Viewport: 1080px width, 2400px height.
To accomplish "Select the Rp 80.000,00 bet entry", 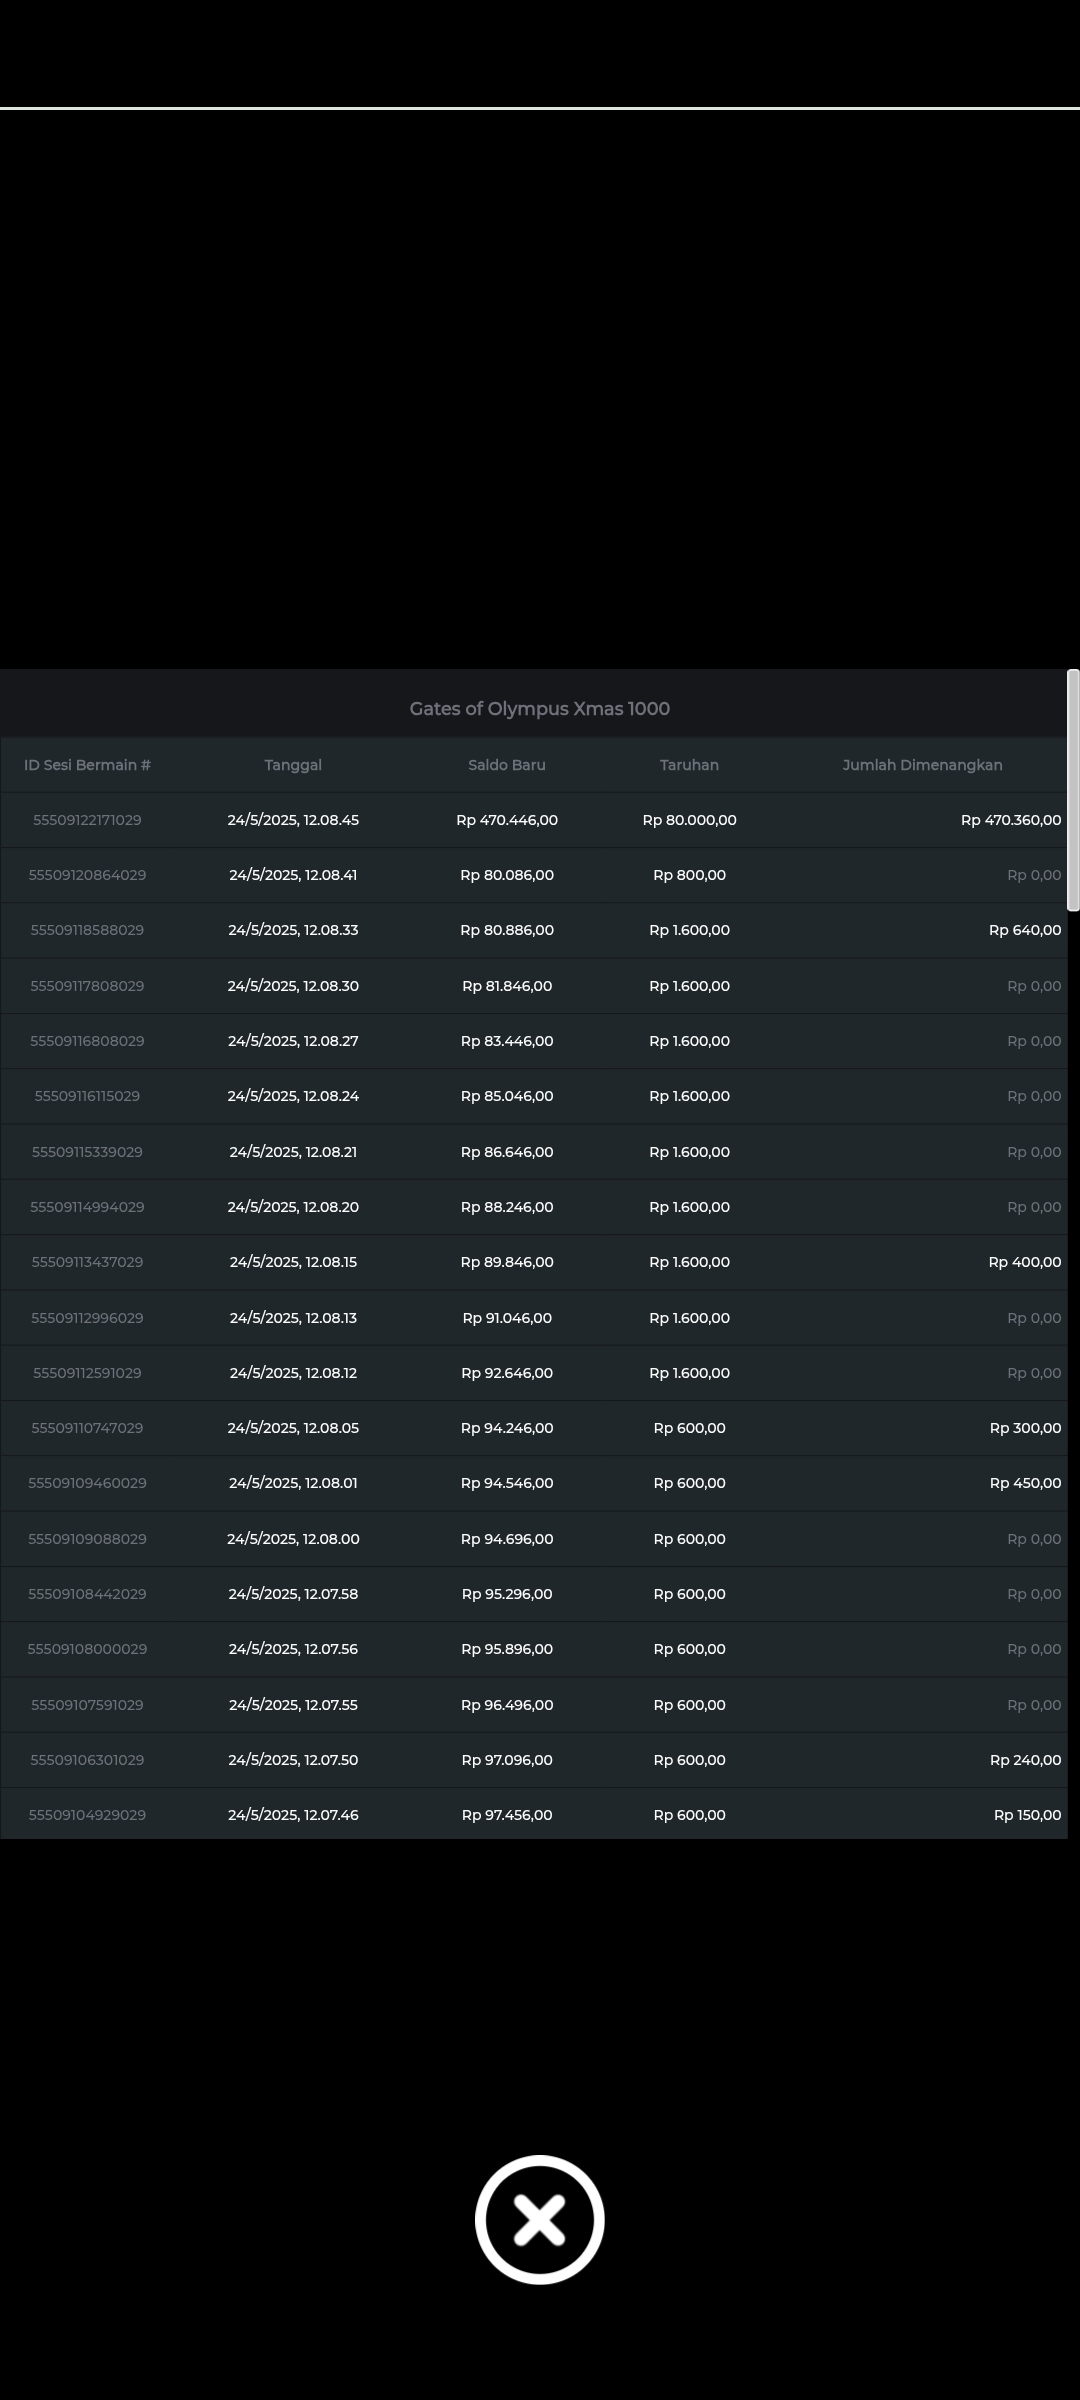I will click(x=689, y=820).
